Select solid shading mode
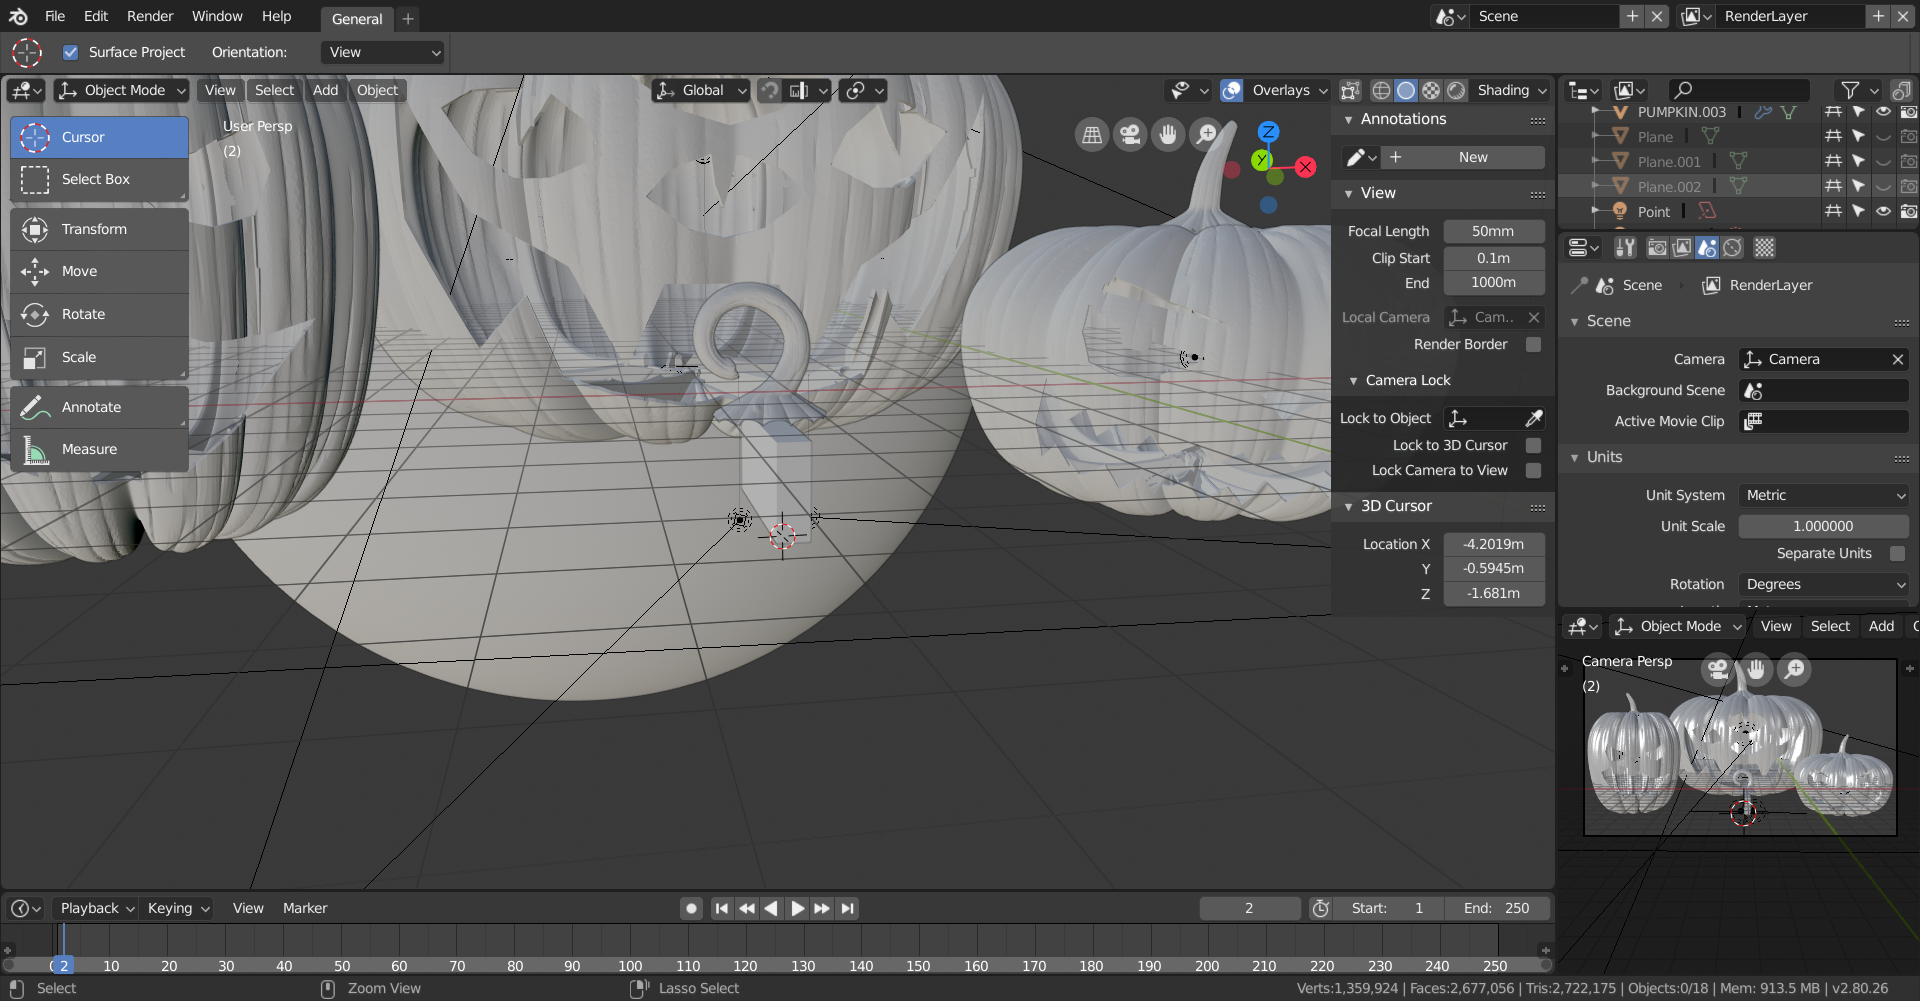 click(1406, 90)
